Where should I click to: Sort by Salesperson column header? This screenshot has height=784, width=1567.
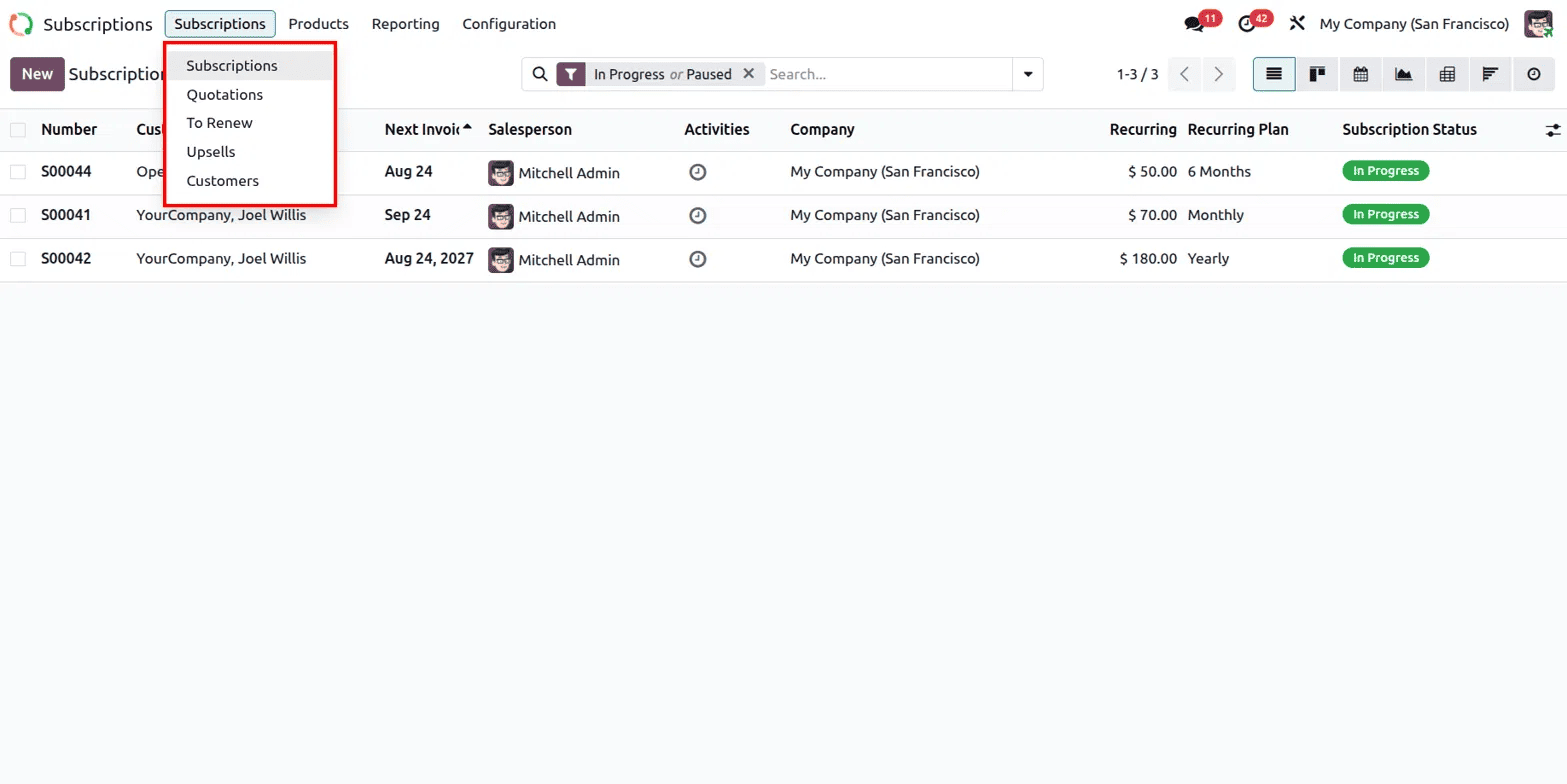coord(530,130)
